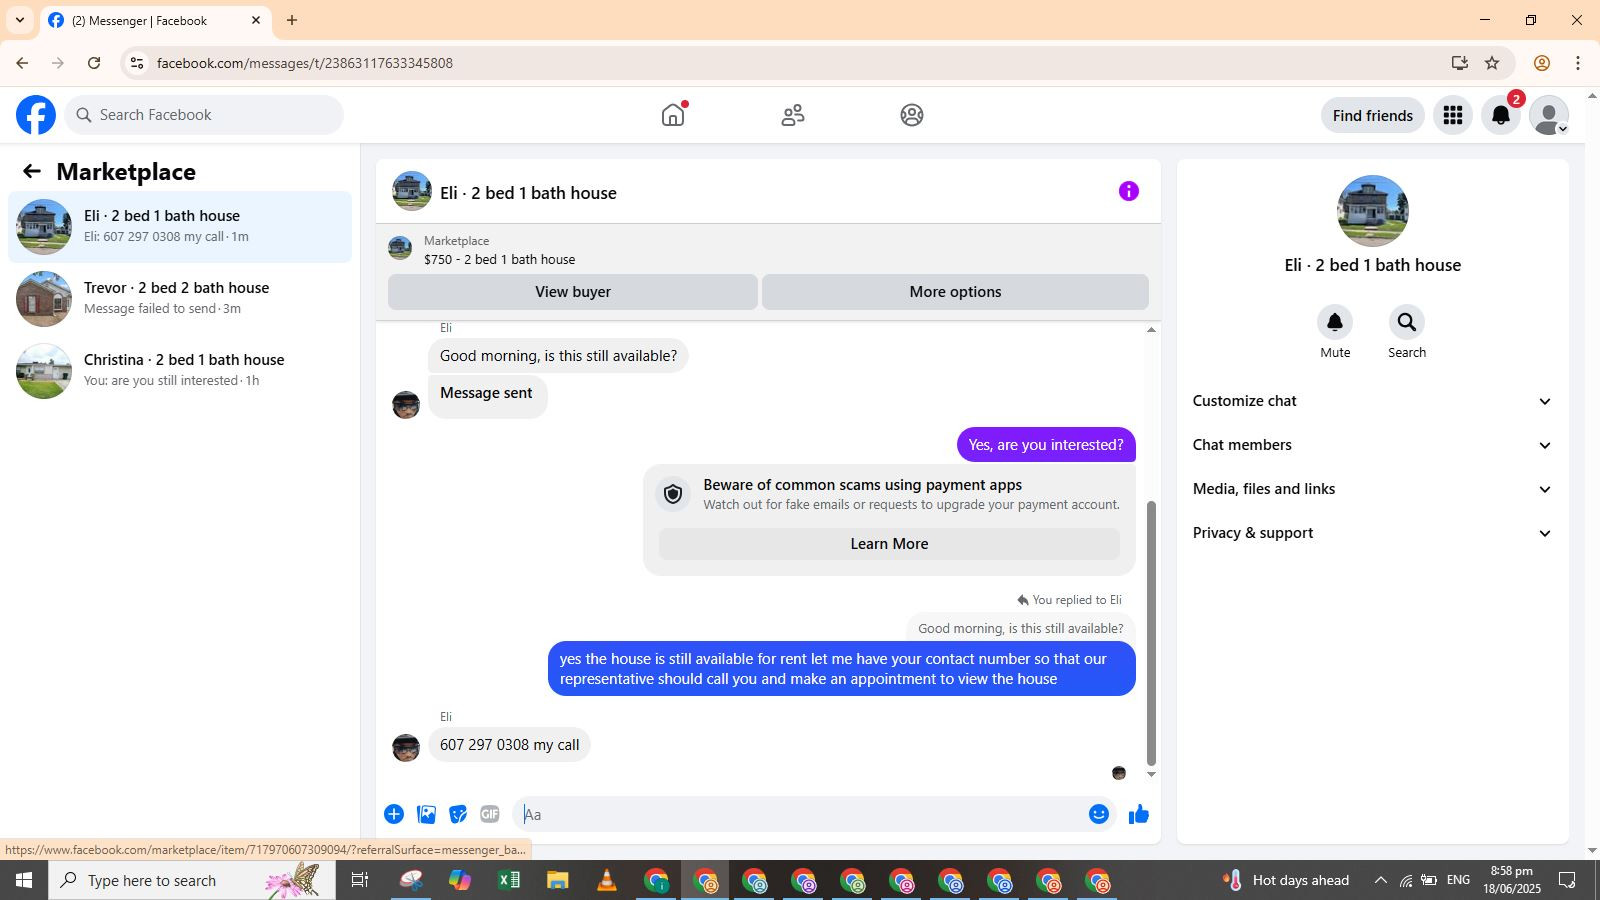This screenshot has width=1600, height=900.
Task: Open the Eli 2 bed 1 bath house chat
Action: tap(180, 227)
